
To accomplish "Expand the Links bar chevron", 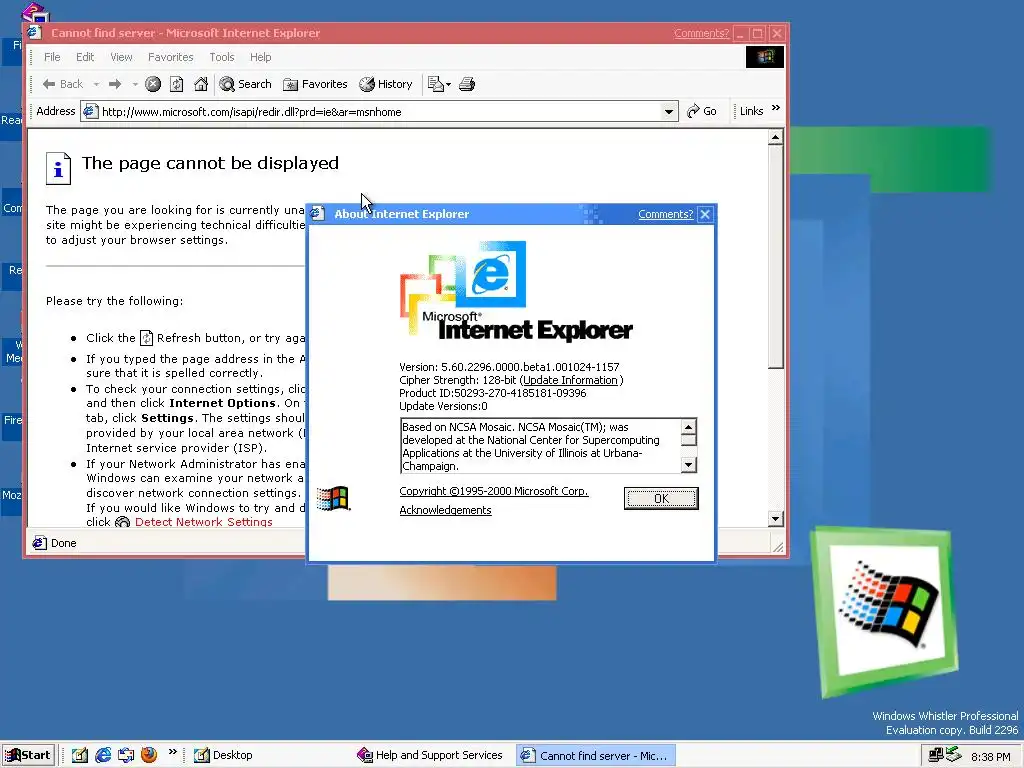I will pos(776,108).
